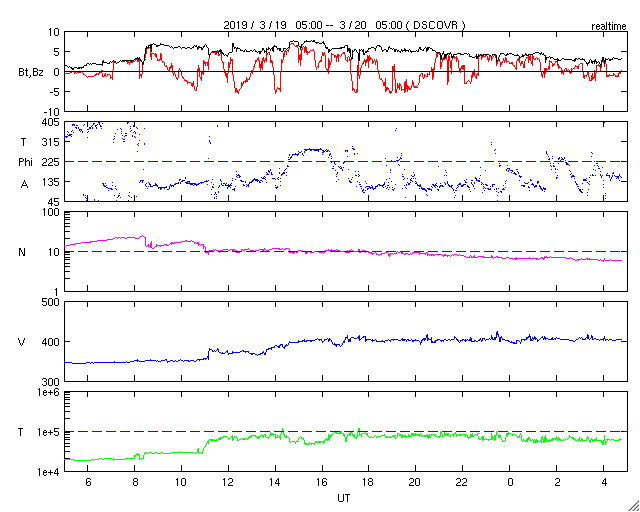Click the '12' hour tick on UT axis

pyautogui.click(x=228, y=483)
